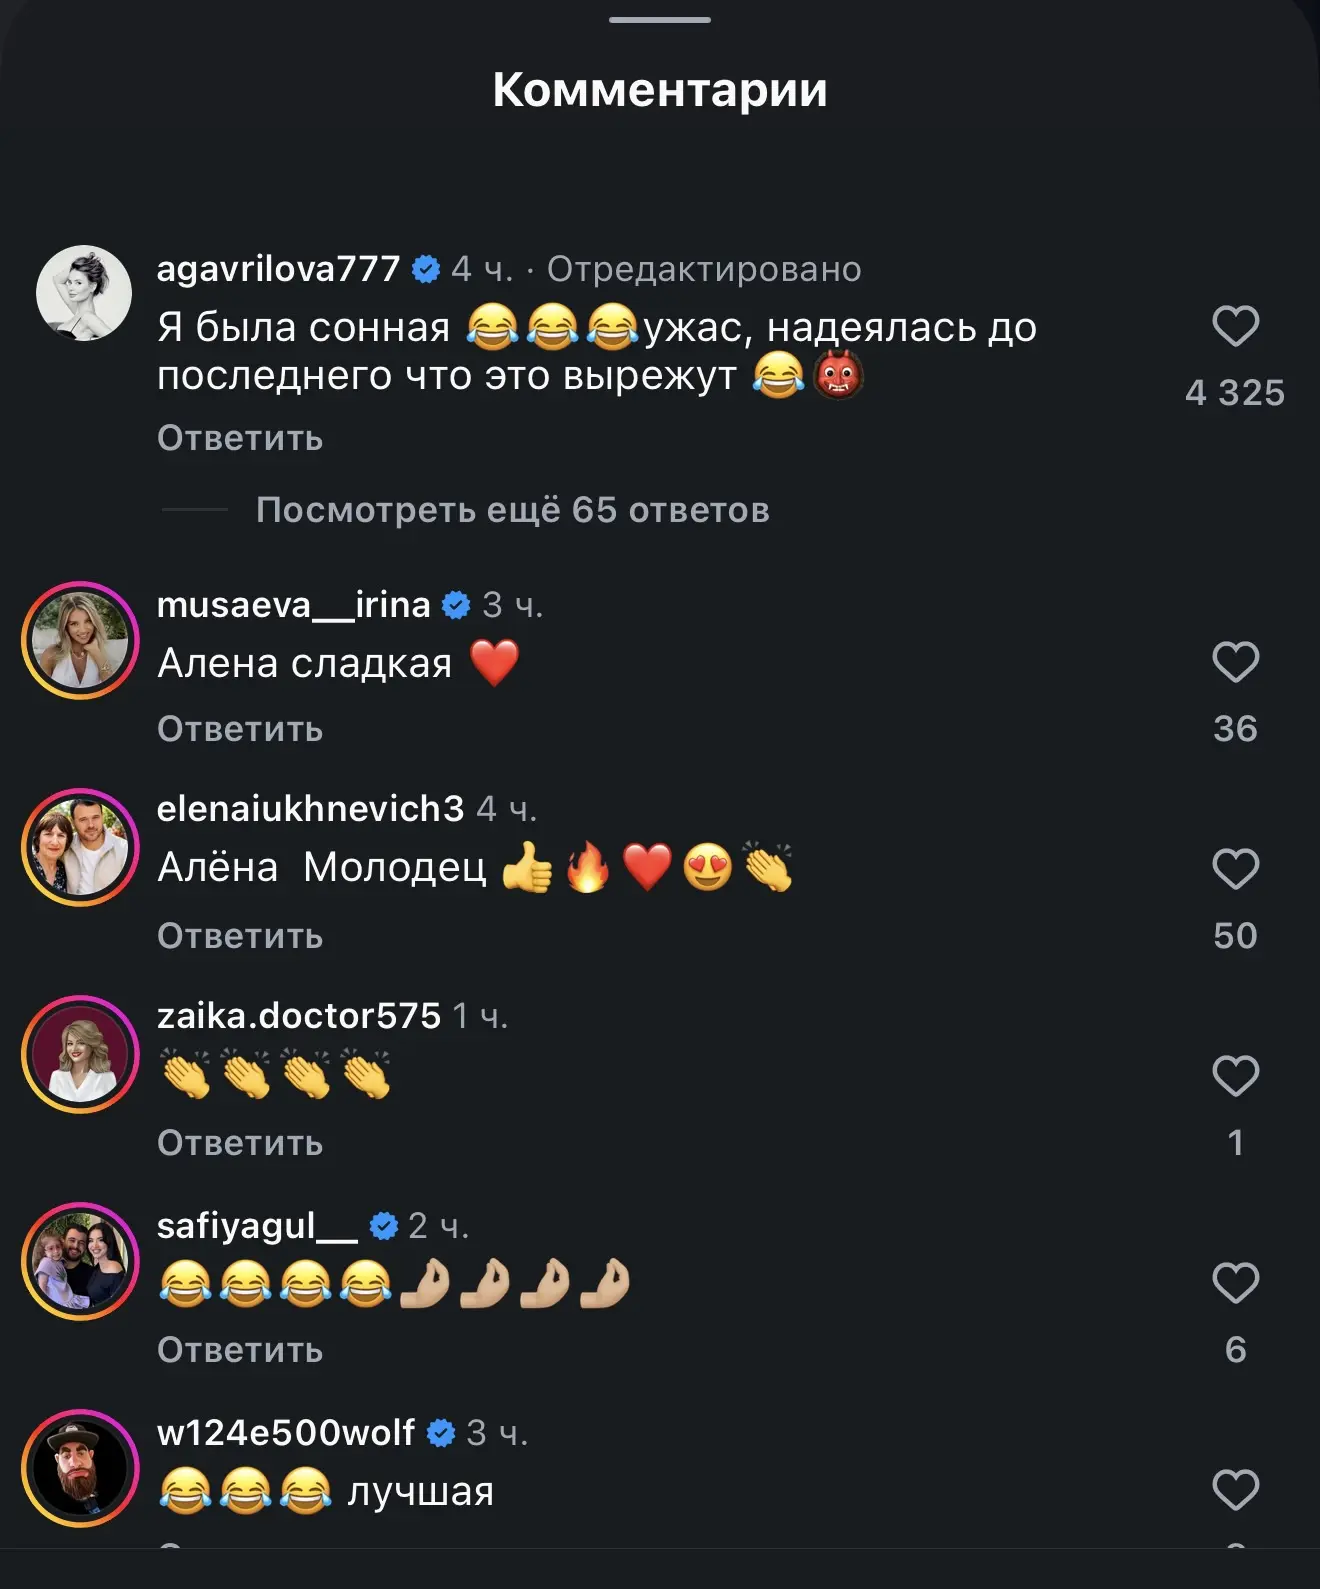Open agavrilova777's profile picture
This screenshot has width=1320, height=1589.
[x=84, y=293]
